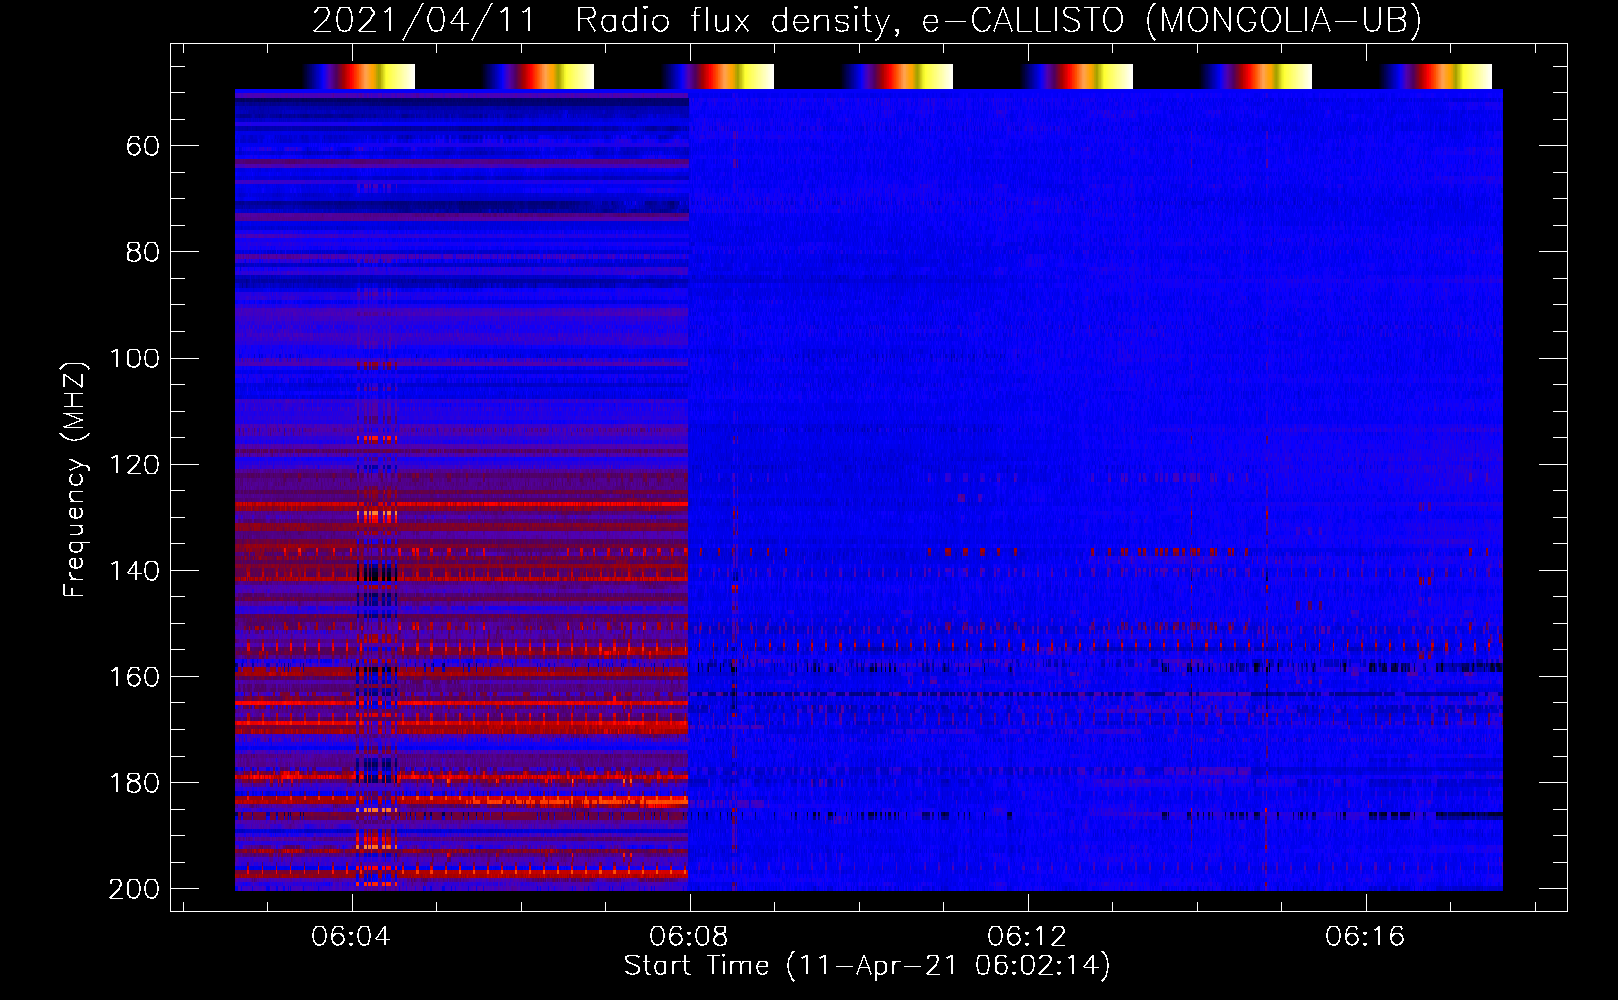The width and height of the screenshot is (1618, 1000).
Task: Click the 180 MHz frequency tick label
Action: point(134,782)
